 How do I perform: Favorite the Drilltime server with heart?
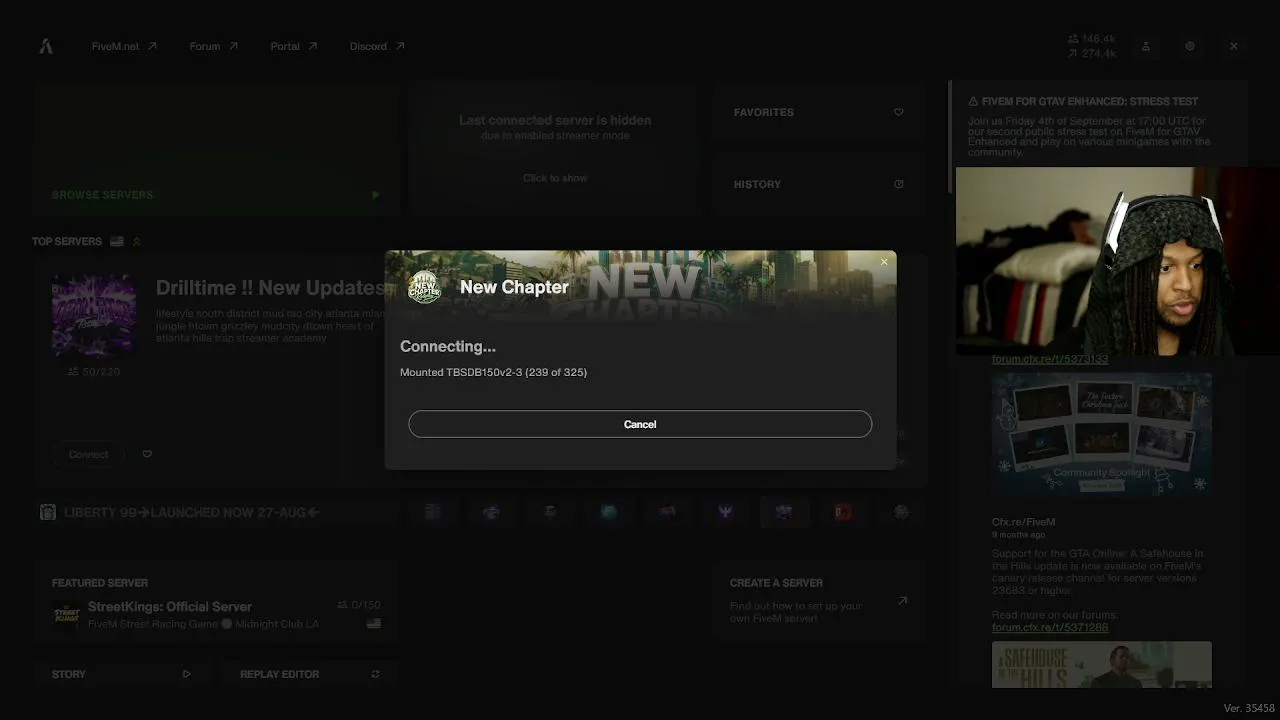click(147, 454)
